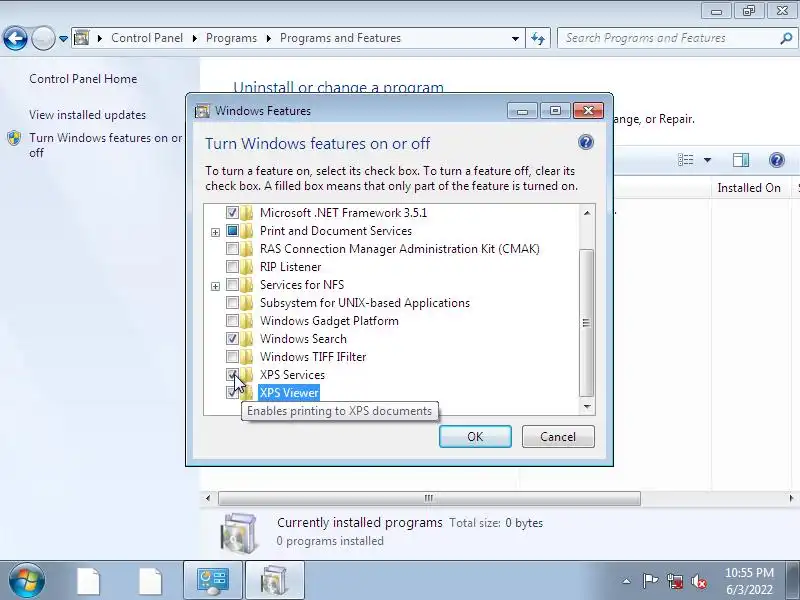Select Programs in breadcrumb path
Screen dimensions: 800x600
[231, 38]
